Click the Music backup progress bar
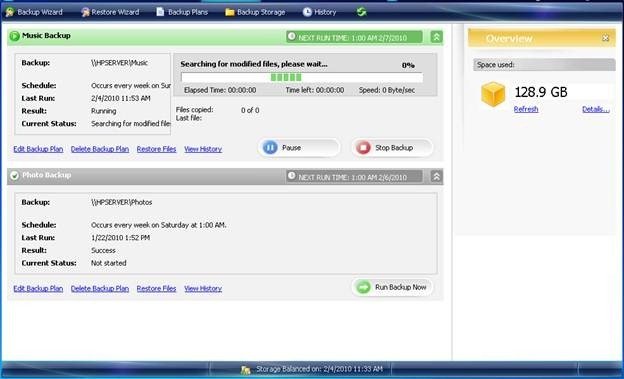Viewport: 624px width, 379px height. [302, 77]
